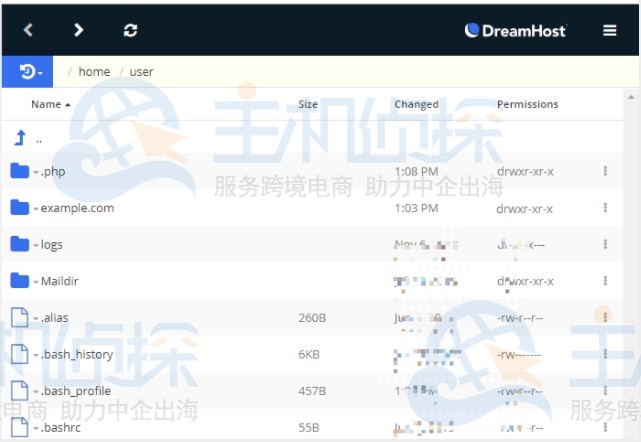
Task: Click the .bash_profile file name
Action: pyautogui.click(x=76, y=391)
